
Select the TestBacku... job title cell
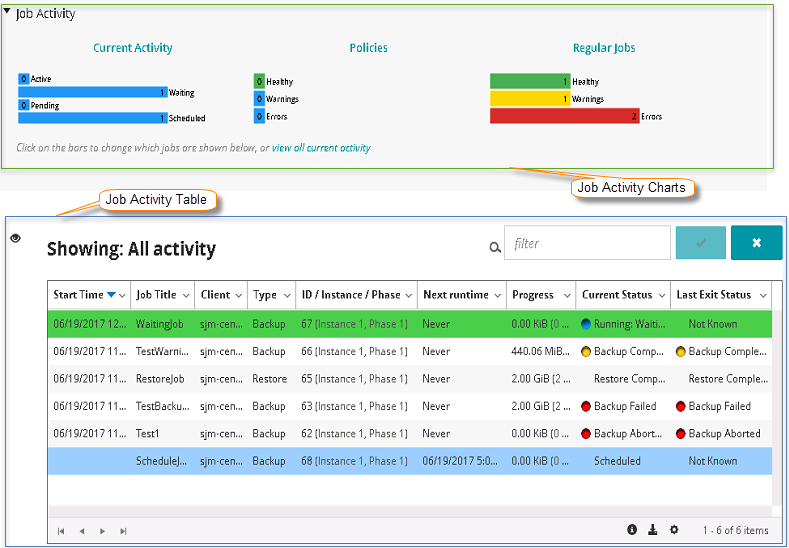tap(163, 406)
